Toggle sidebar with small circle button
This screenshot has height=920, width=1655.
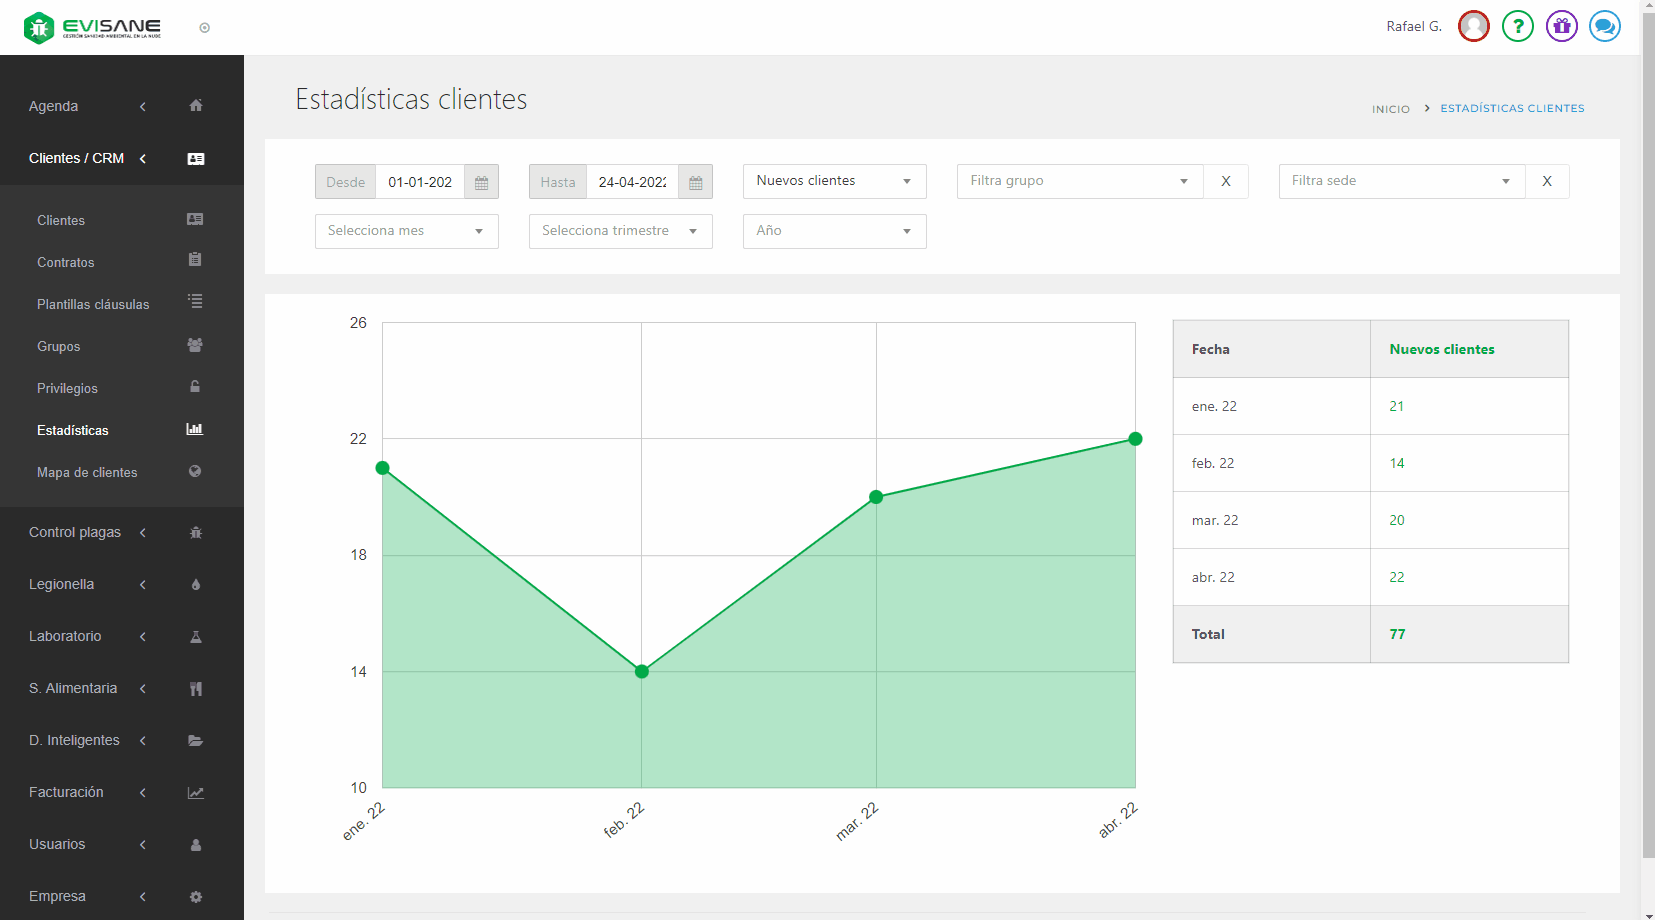point(205,28)
